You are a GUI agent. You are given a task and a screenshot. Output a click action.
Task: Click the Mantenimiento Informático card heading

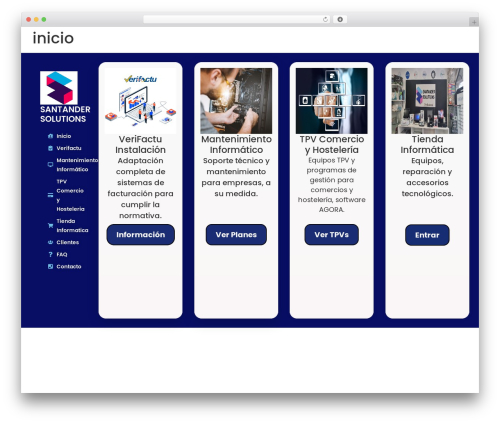coord(236,144)
